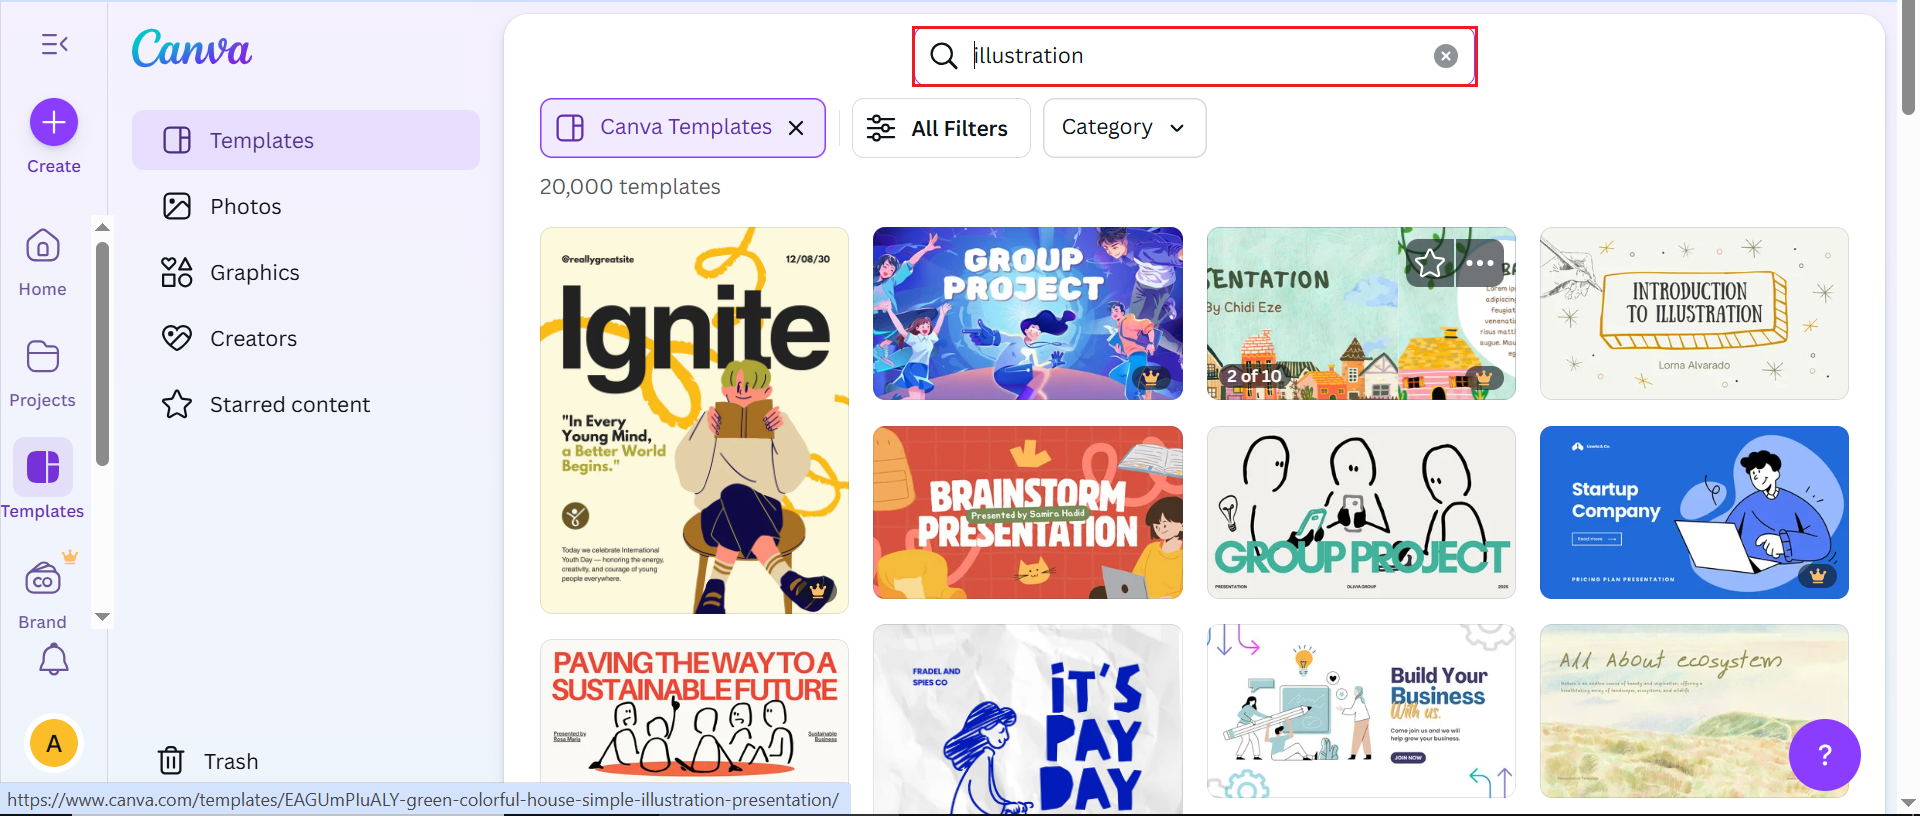Open the Ignite poster template

coord(694,420)
